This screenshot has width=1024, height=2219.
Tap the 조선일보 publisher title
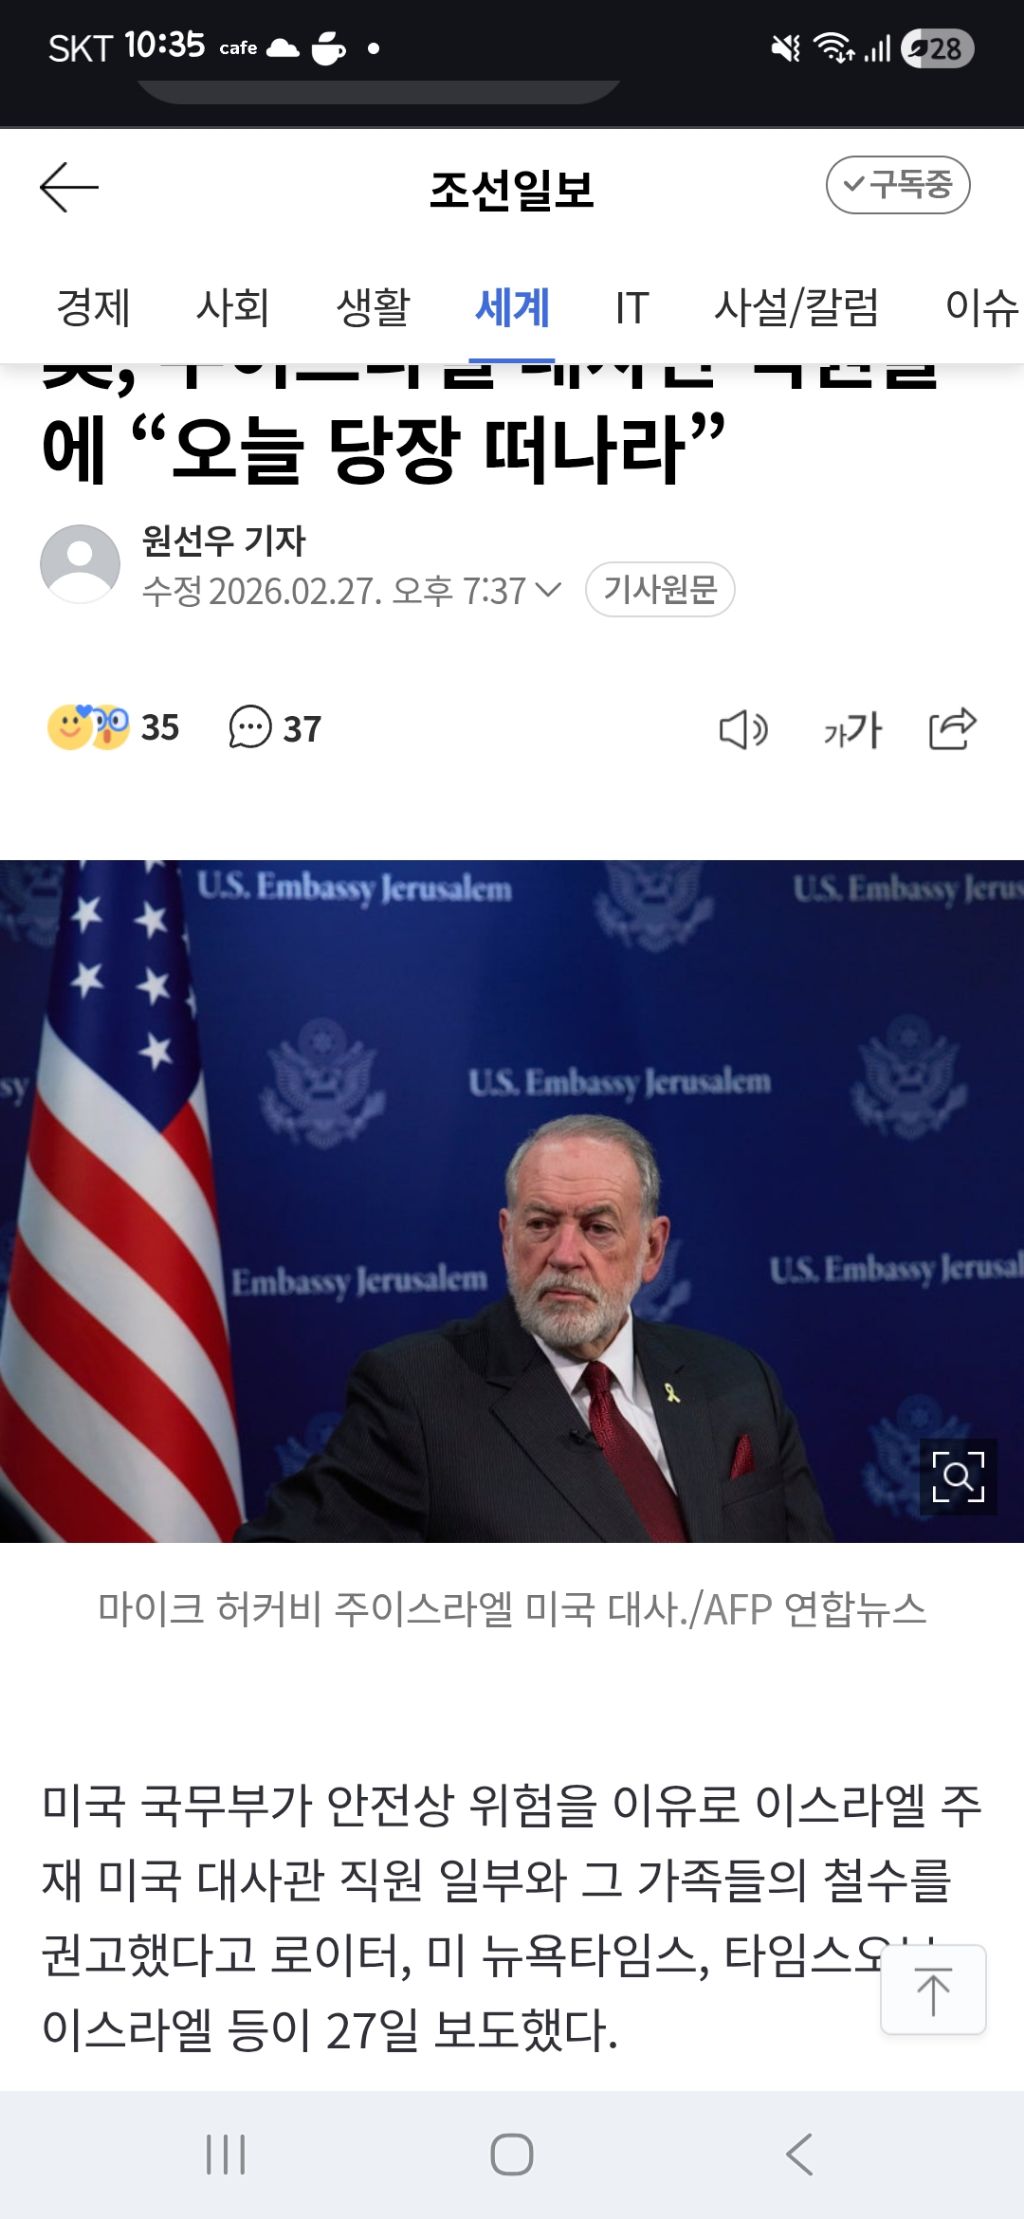coord(511,189)
